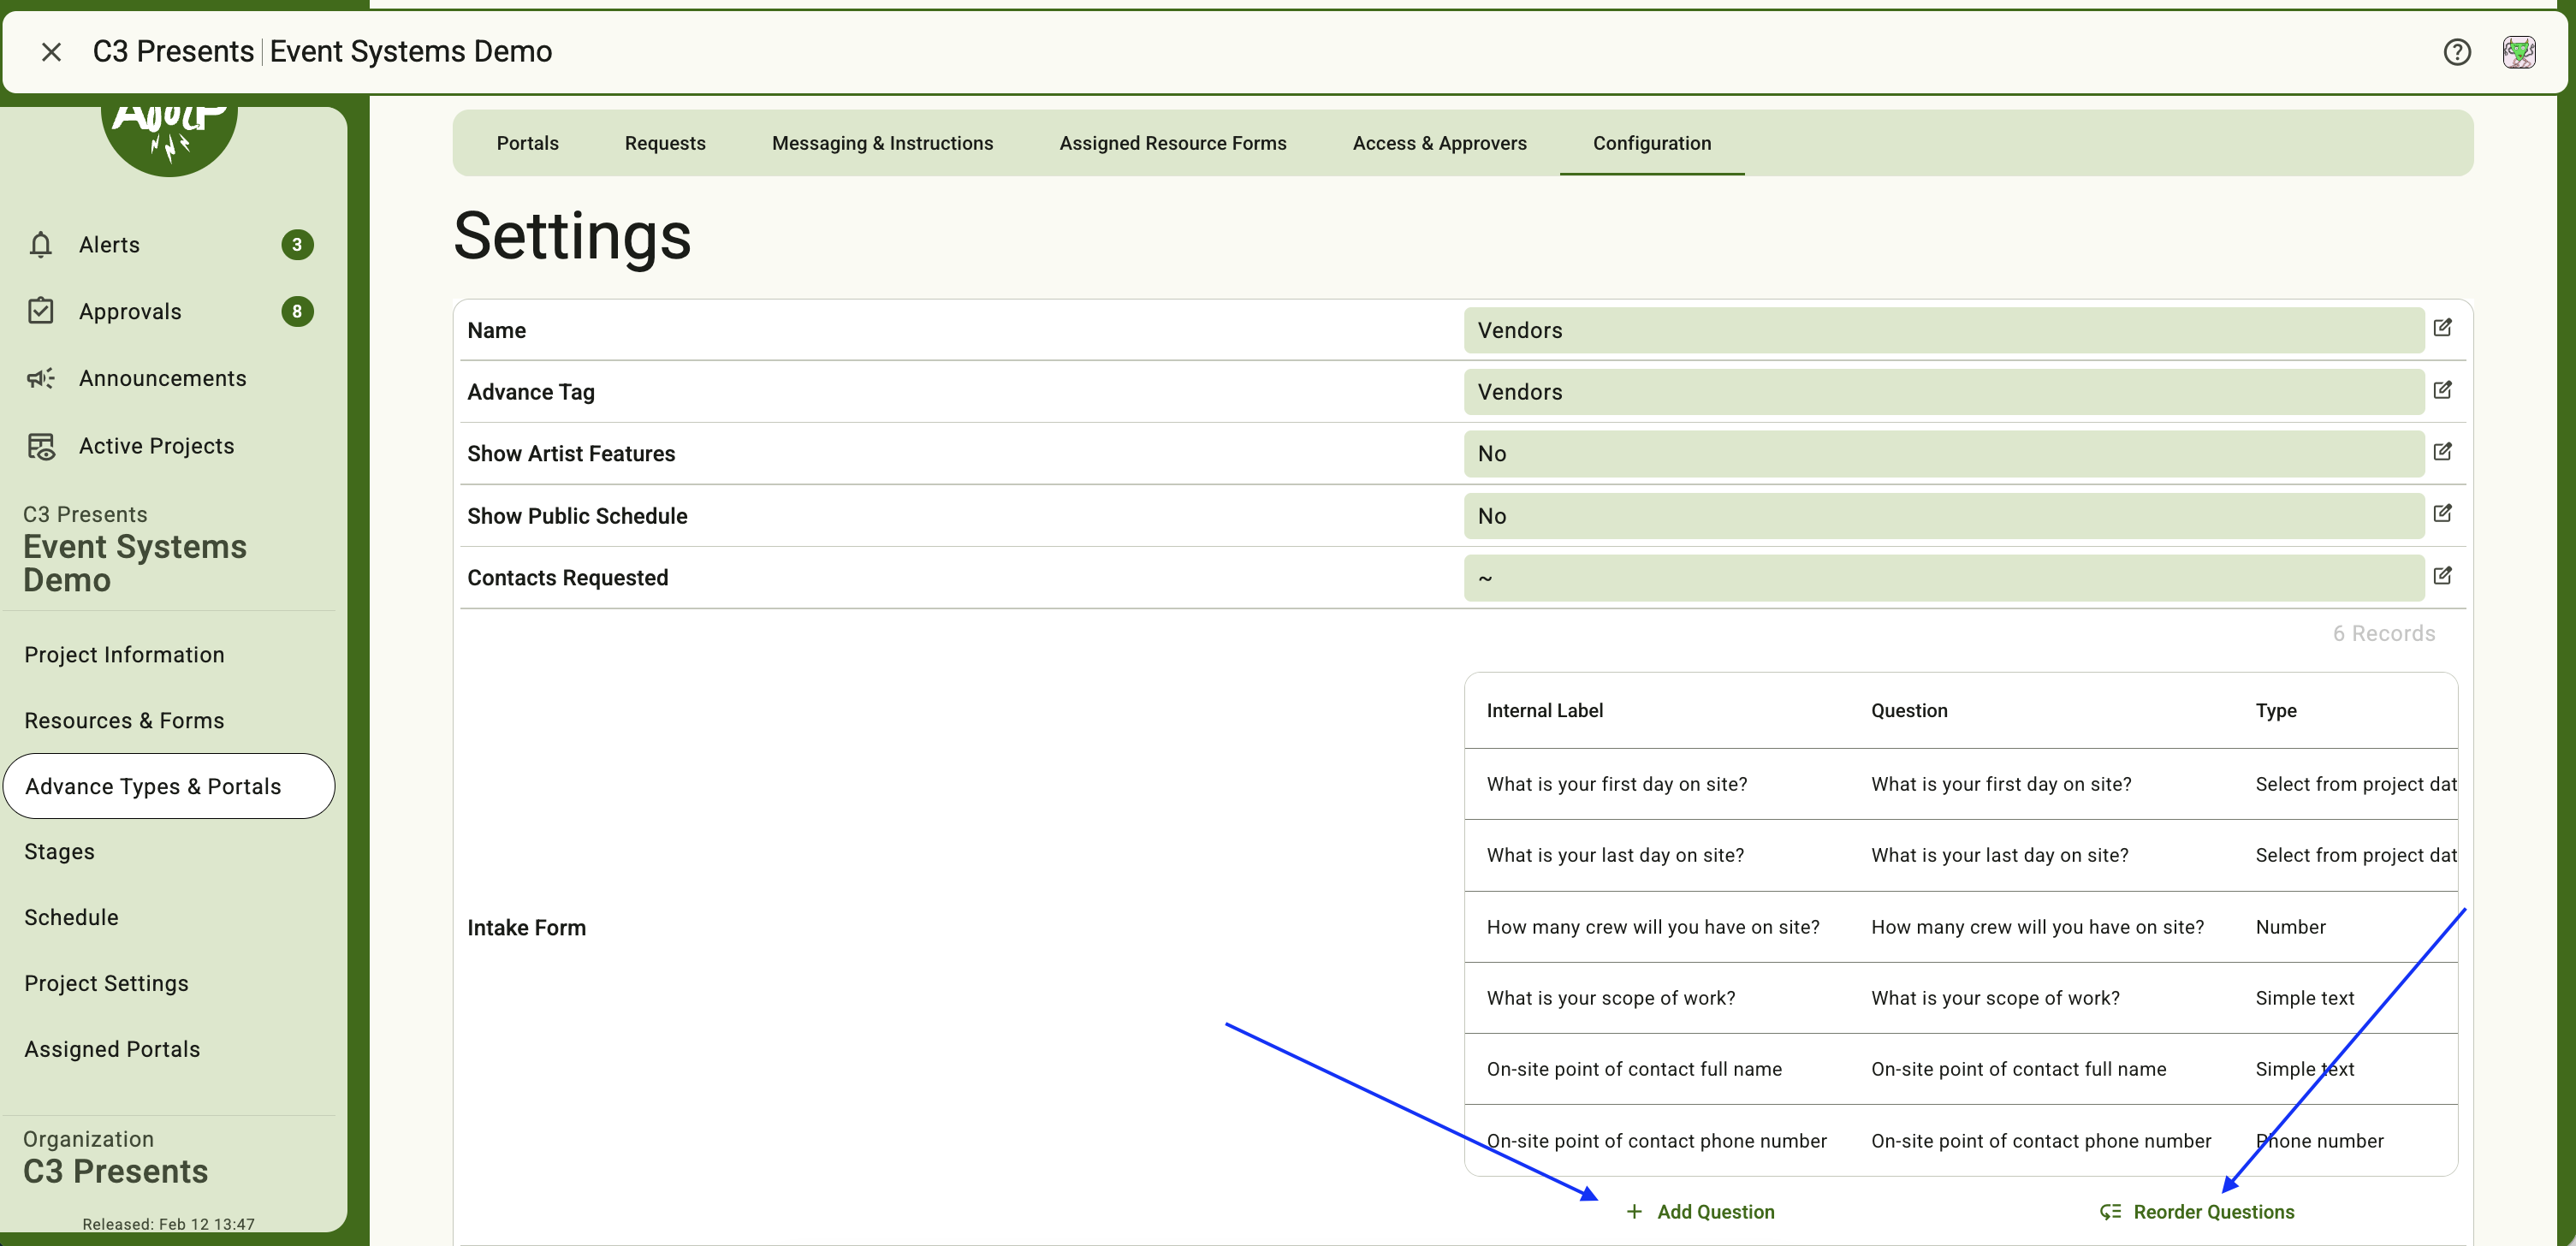Go to Project Settings
The width and height of the screenshot is (2576, 1246).
107,984
